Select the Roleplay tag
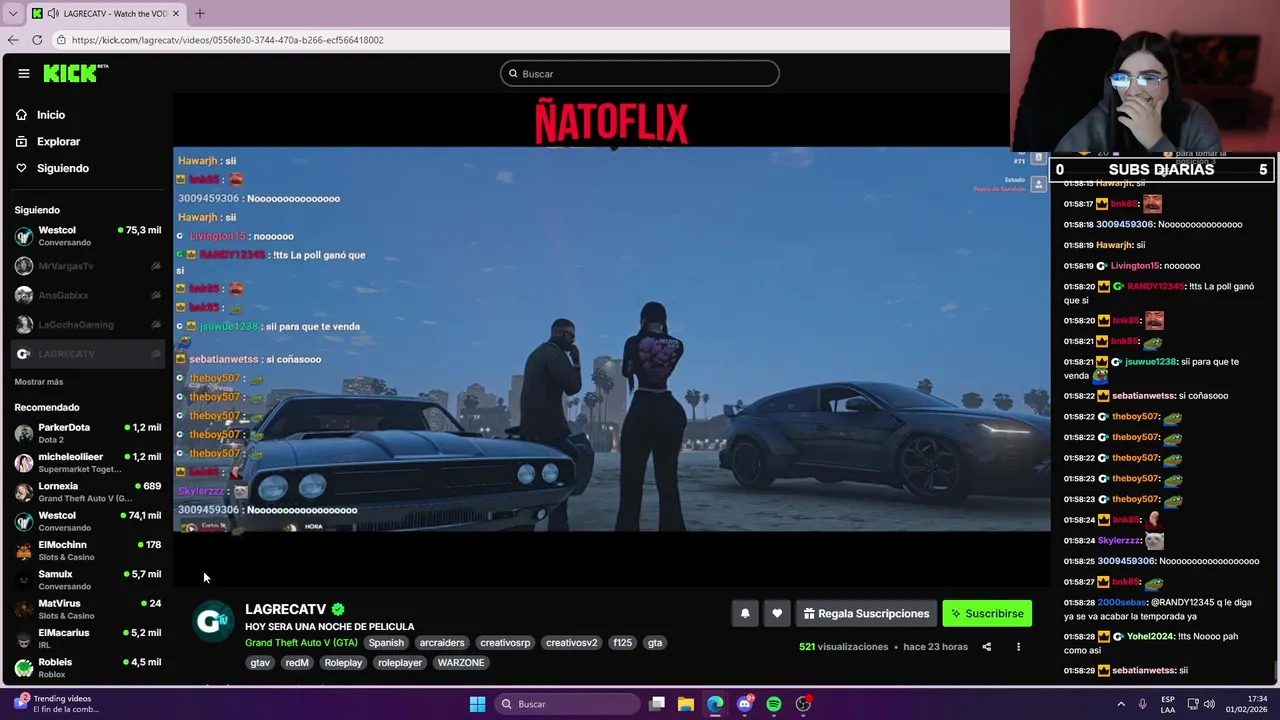The height and width of the screenshot is (720, 1280). point(343,663)
